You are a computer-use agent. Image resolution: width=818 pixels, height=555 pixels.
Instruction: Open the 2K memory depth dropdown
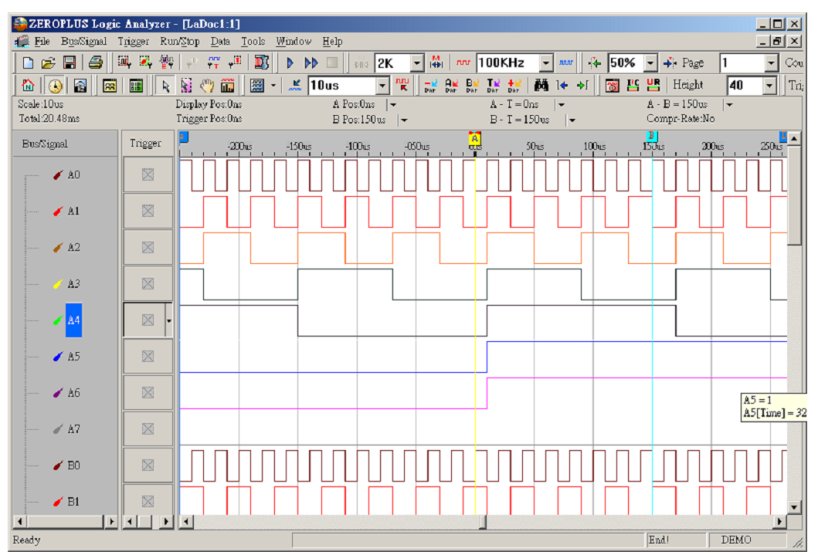pyautogui.click(x=417, y=63)
